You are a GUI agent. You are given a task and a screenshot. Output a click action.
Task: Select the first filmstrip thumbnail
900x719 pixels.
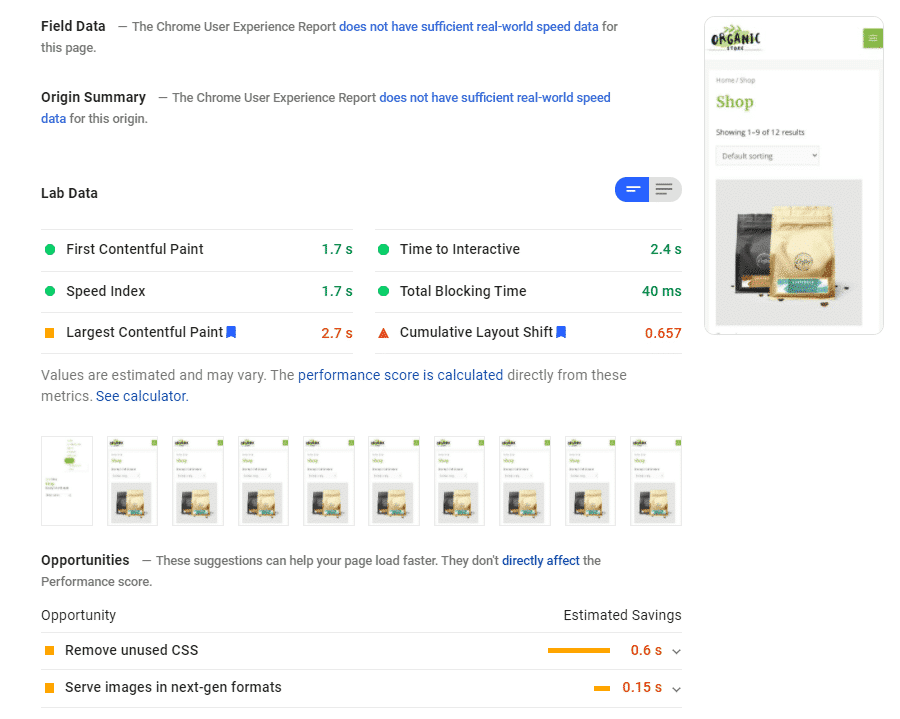point(67,481)
